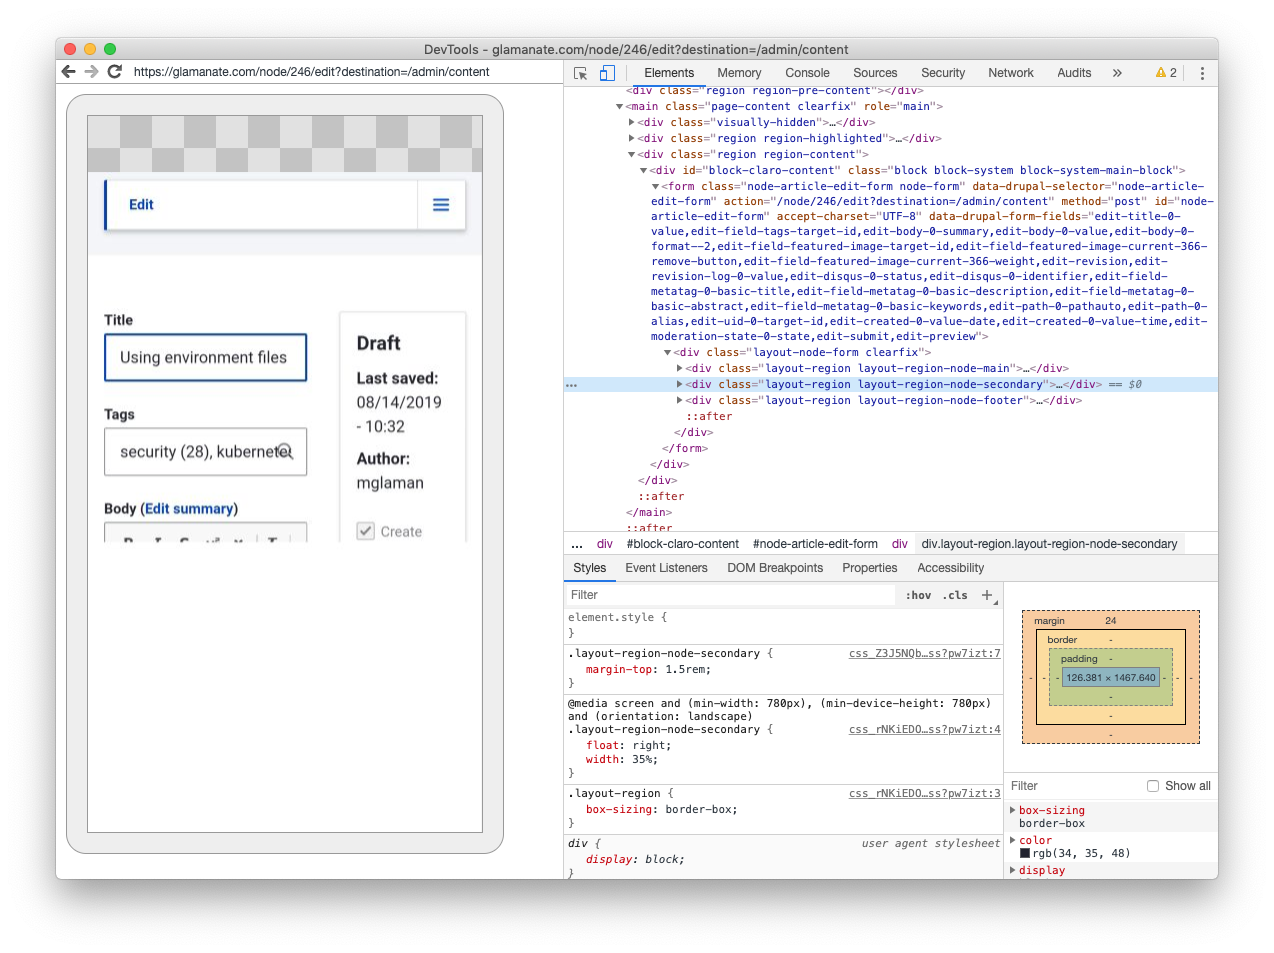
Task: Expand the layout-region-node-main div
Action: pyautogui.click(x=680, y=369)
